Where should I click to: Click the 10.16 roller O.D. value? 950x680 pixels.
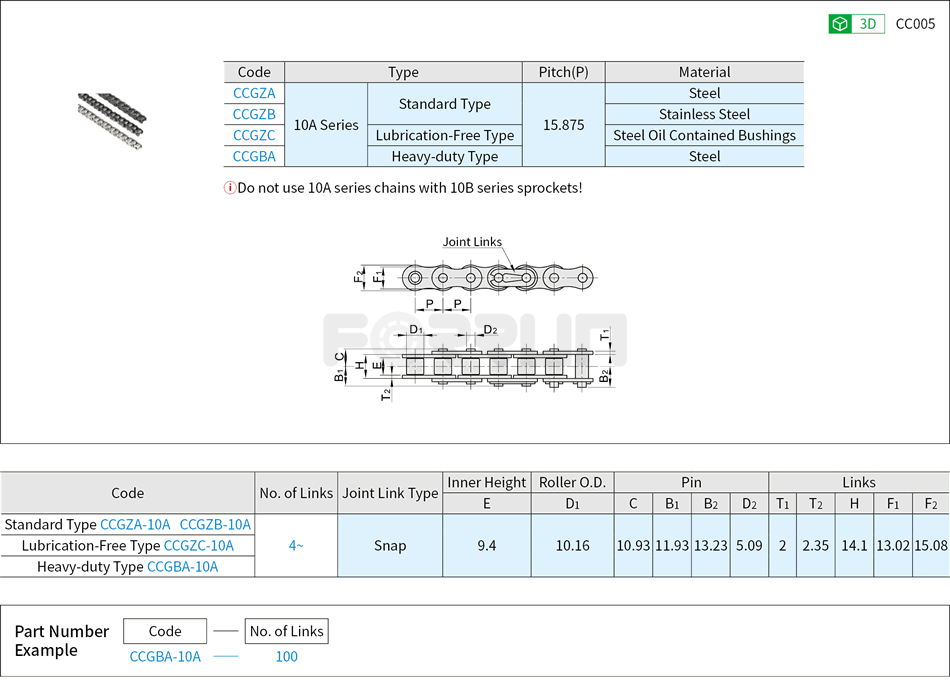pos(573,545)
